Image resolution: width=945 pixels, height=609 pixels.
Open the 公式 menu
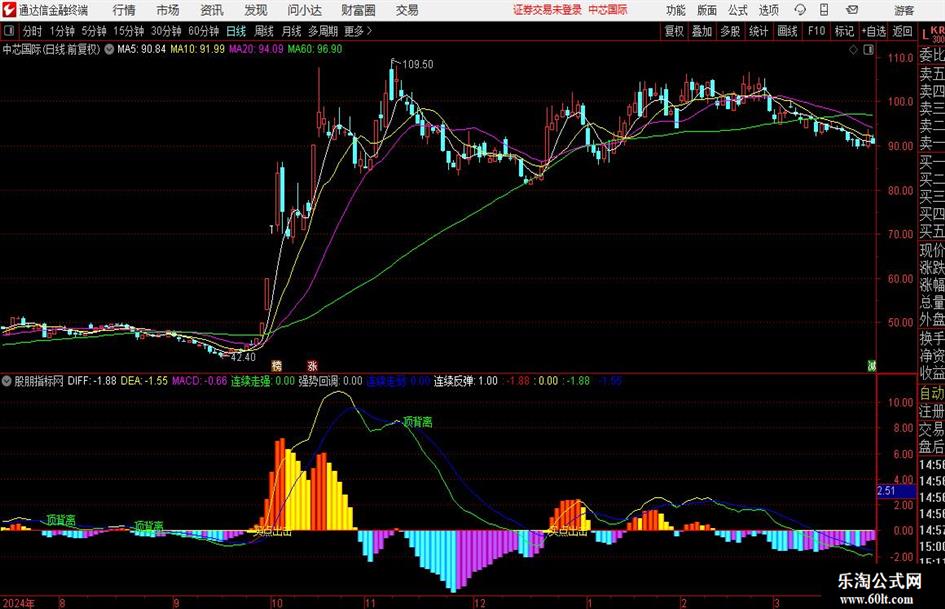[x=737, y=10]
